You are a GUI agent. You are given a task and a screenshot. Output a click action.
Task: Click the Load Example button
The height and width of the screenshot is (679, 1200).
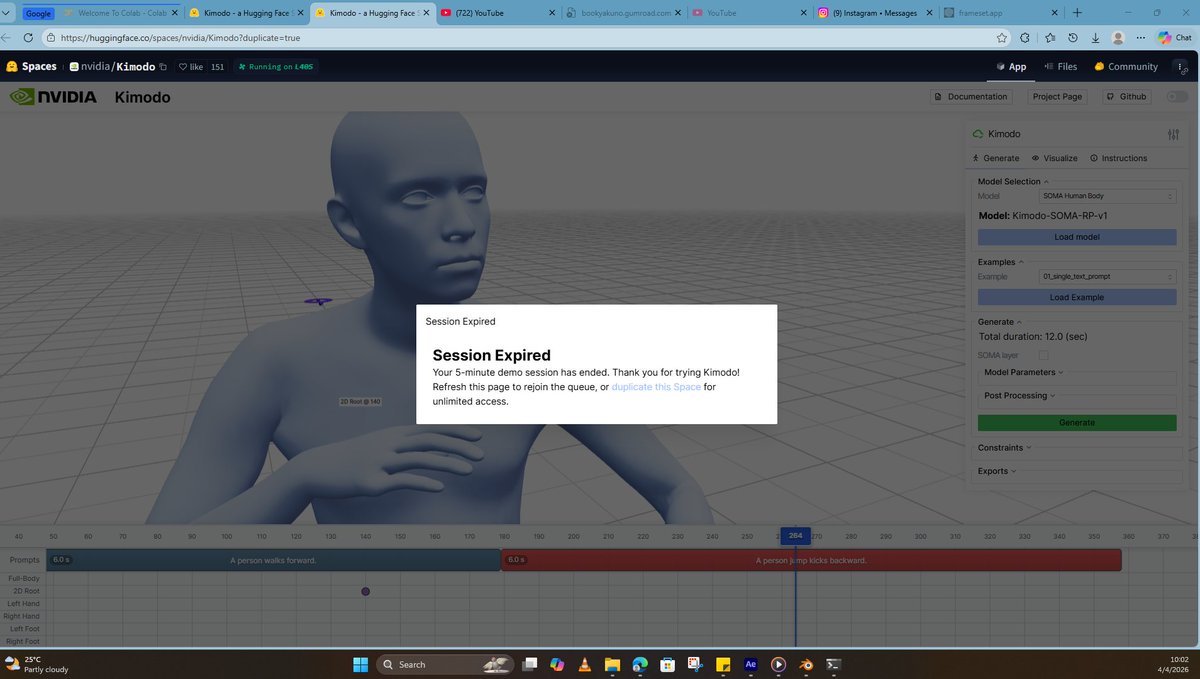pos(1077,297)
